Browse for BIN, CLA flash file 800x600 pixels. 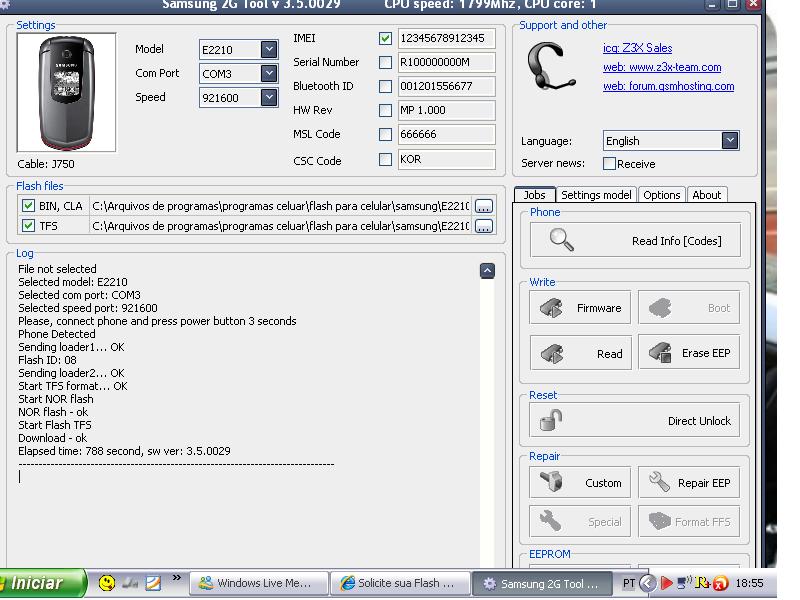(484, 206)
